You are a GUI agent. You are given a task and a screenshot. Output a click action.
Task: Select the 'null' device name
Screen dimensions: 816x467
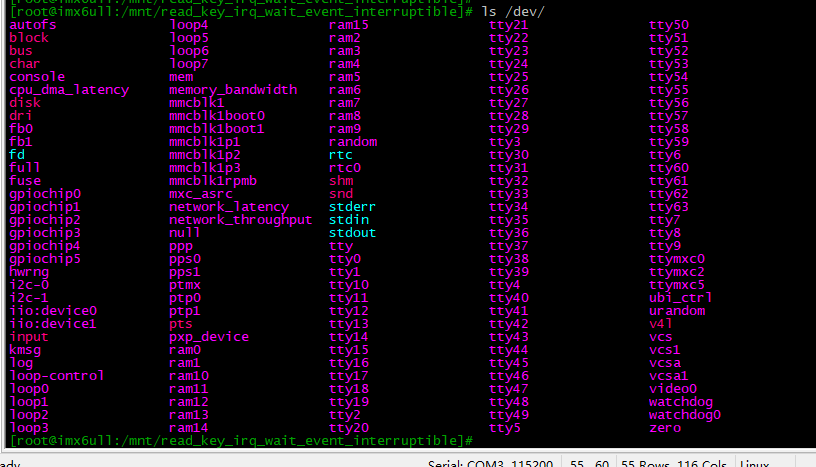(185, 233)
